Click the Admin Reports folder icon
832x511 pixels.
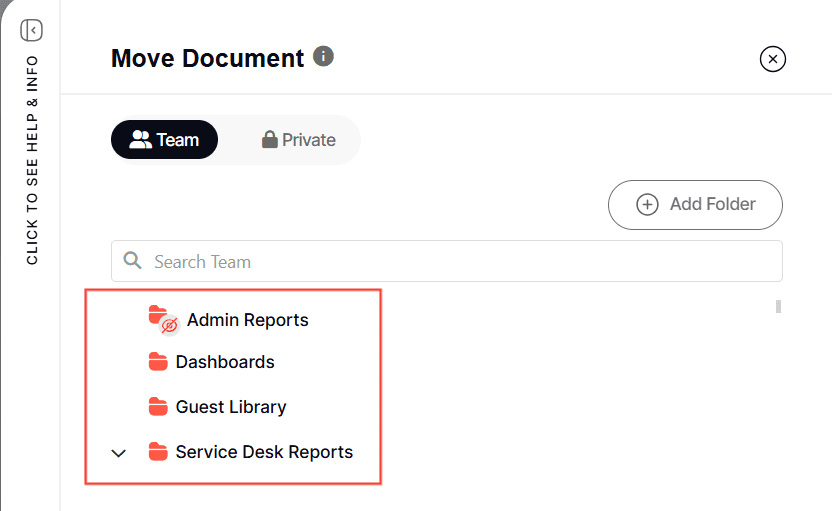(157, 315)
